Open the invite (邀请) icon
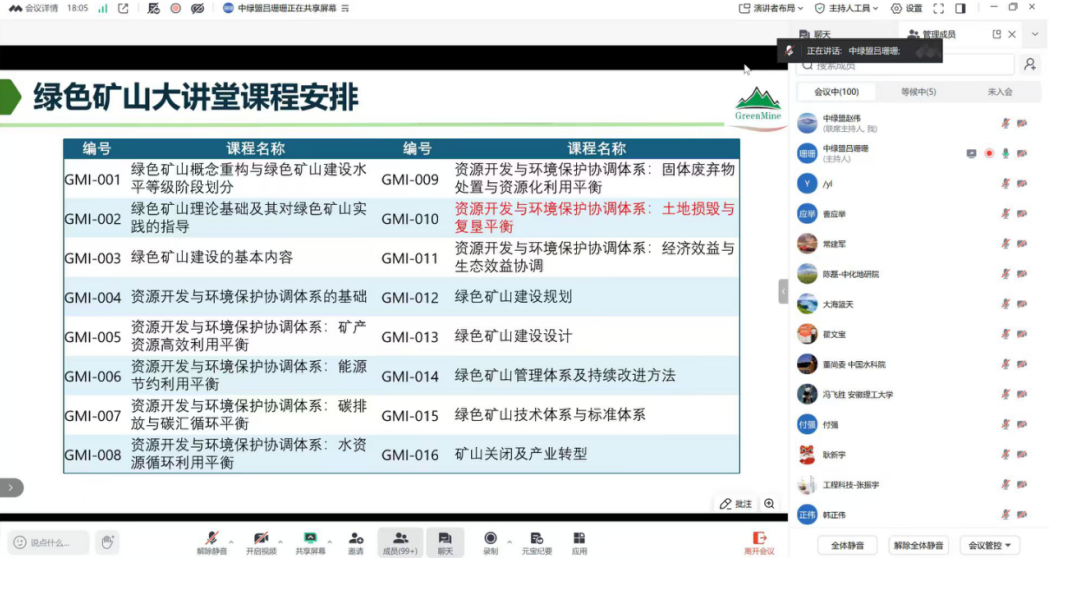 (356, 539)
